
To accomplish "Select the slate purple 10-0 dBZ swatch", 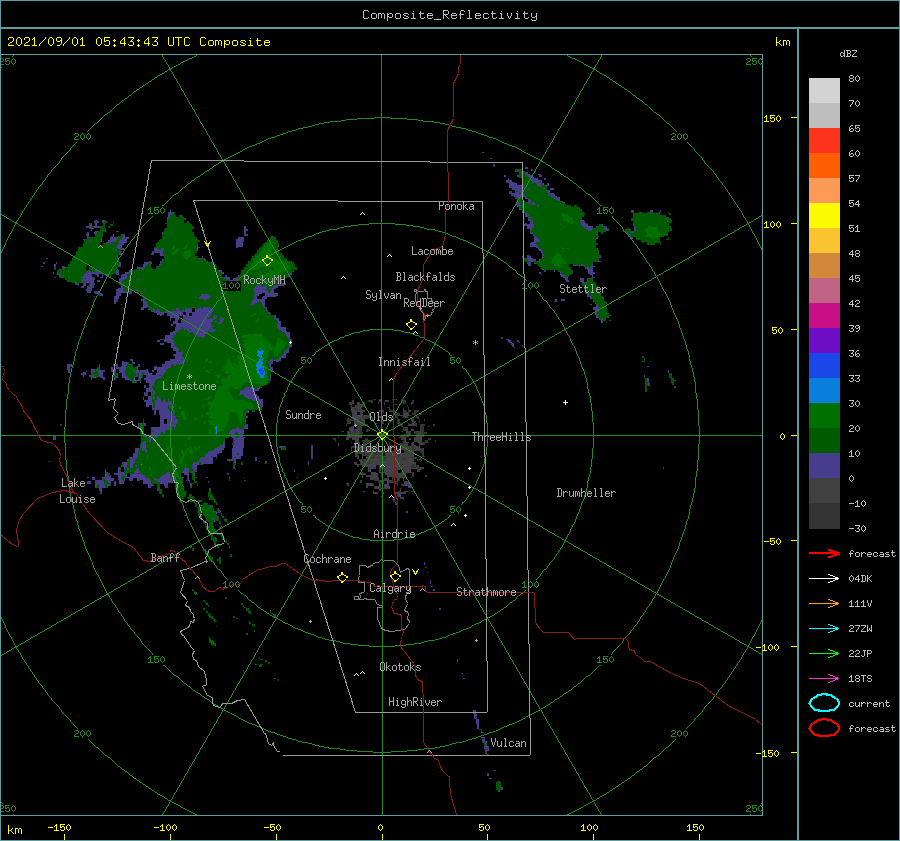I will click(824, 466).
